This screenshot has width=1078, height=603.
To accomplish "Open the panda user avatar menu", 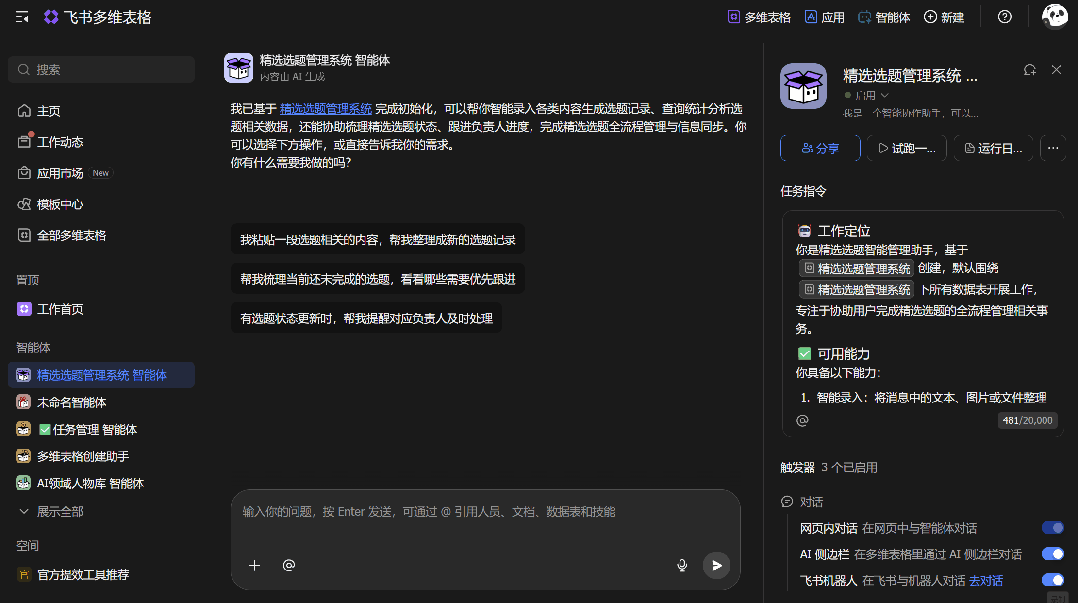I will coord(1055,16).
